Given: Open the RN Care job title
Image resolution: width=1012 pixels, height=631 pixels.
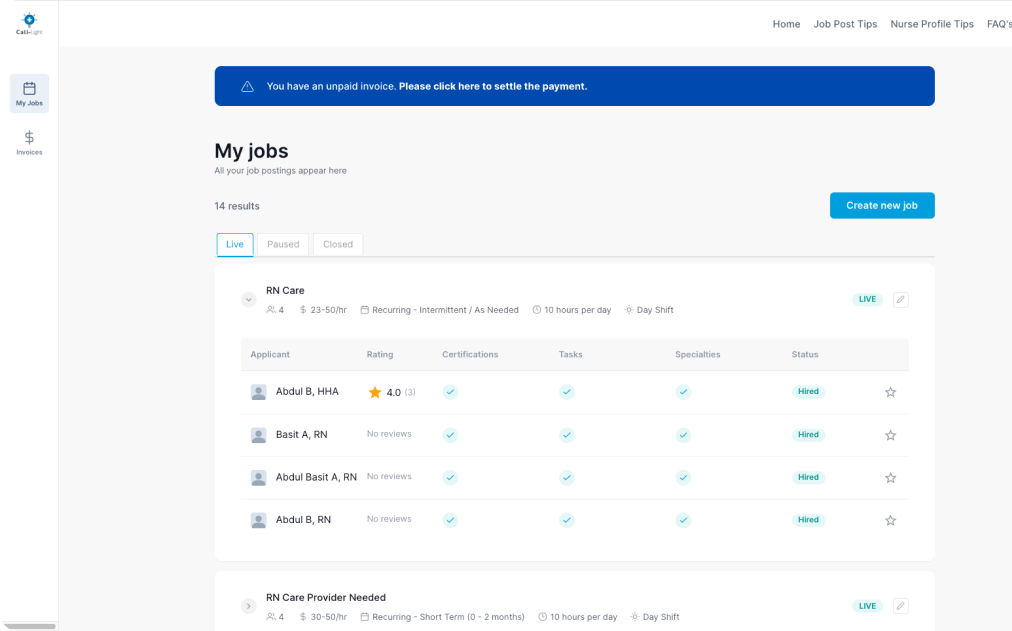Looking at the screenshot, I should click(x=285, y=290).
